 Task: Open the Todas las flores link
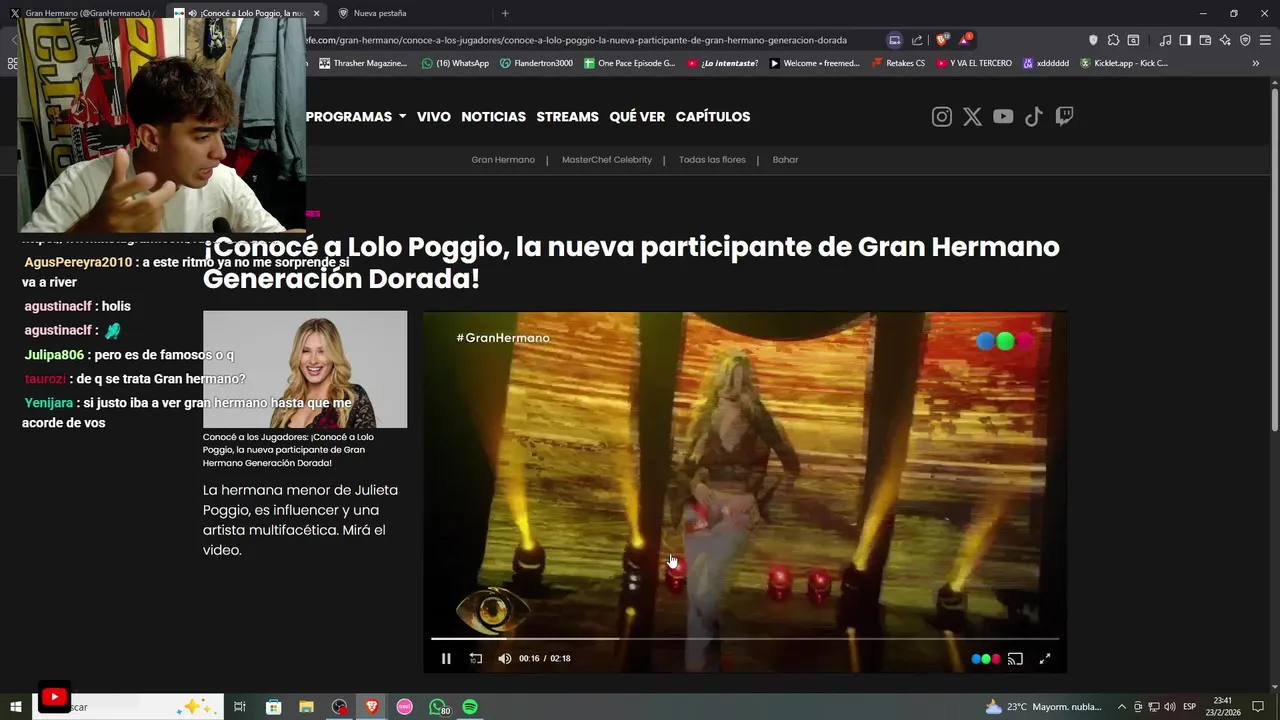tap(712, 160)
